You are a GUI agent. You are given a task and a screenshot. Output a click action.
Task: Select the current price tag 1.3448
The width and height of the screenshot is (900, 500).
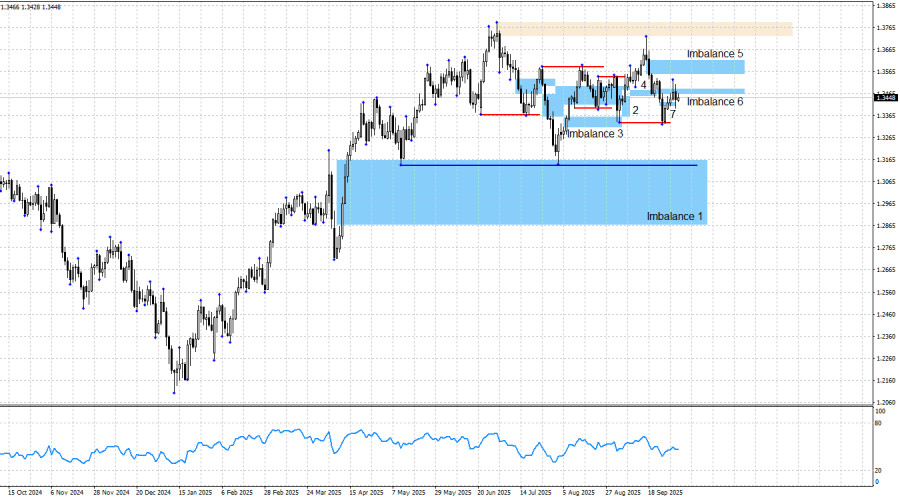point(885,97)
